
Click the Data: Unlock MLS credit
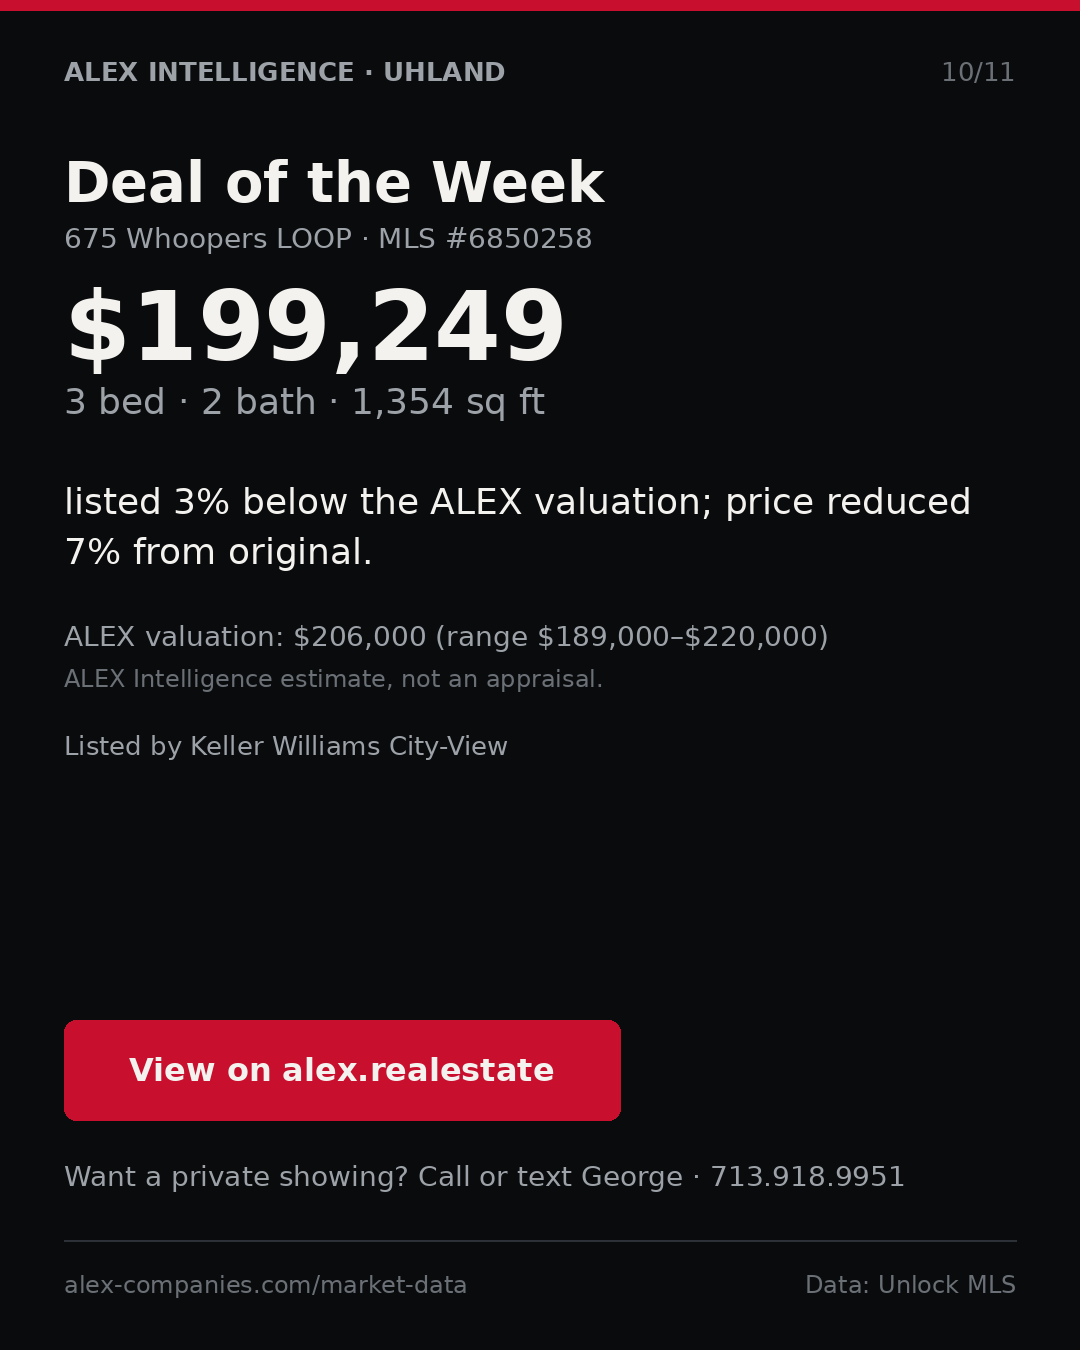tap(910, 1286)
